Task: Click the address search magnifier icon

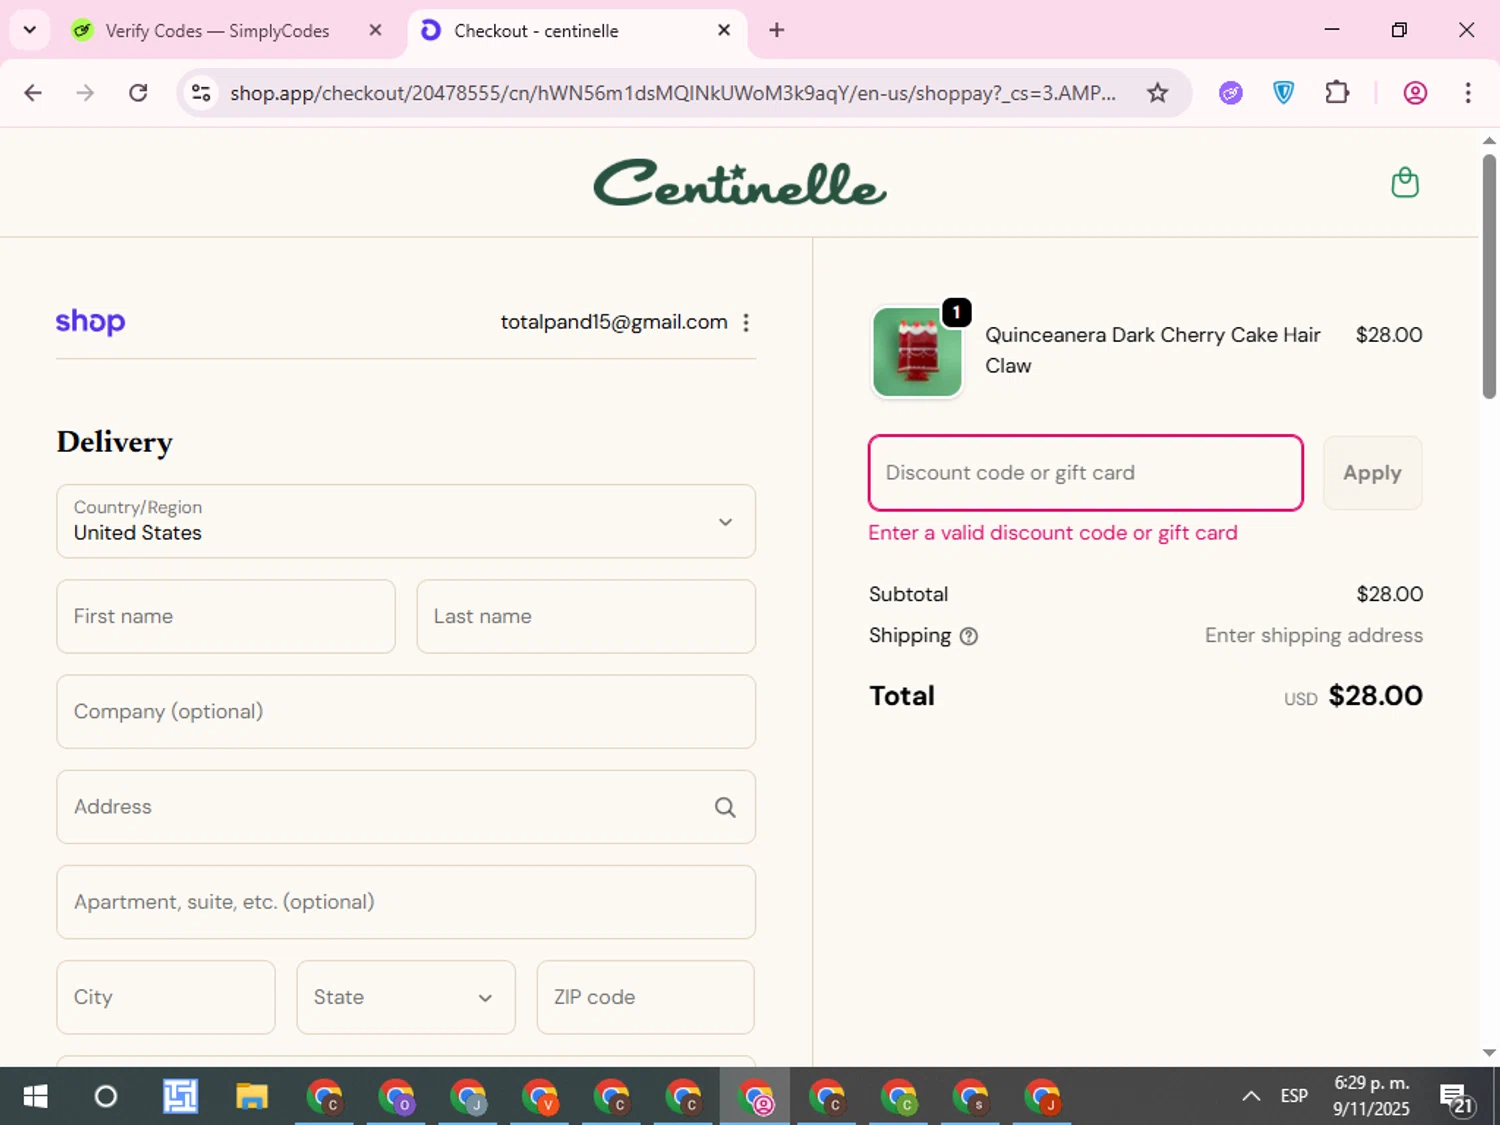Action: [x=725, y=807]
